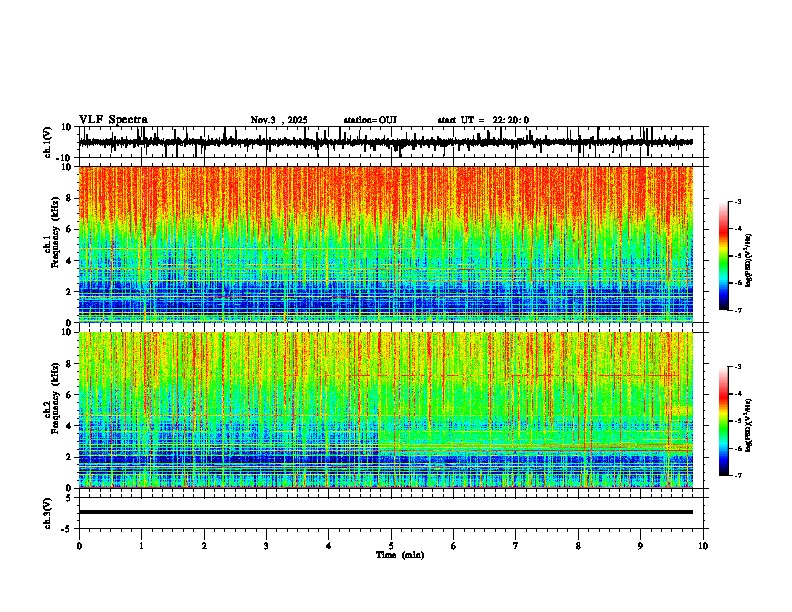Click the "4" kHz tick of ch.2 spectrogram
The width and height of the screenshot is (792, 612).
click(x=69, y=426)
